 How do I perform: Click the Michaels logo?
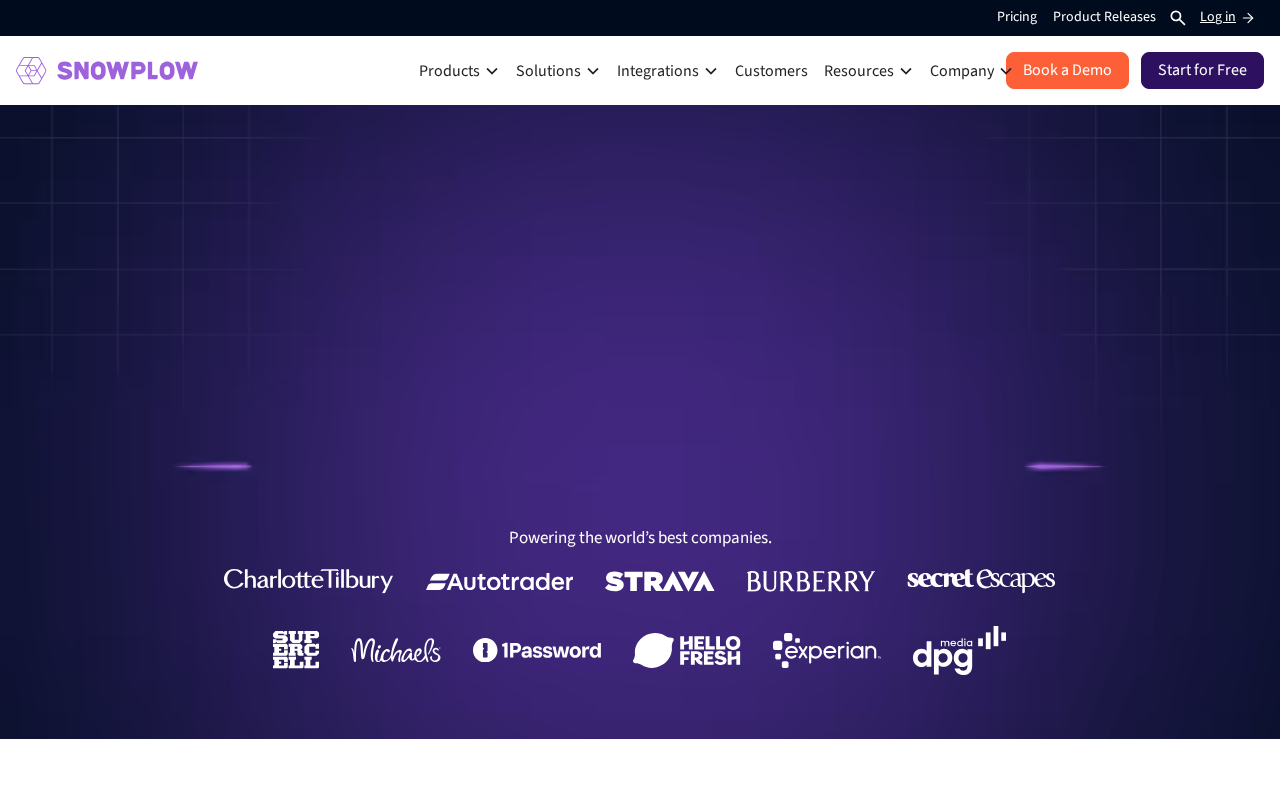(x=396, y=650)
